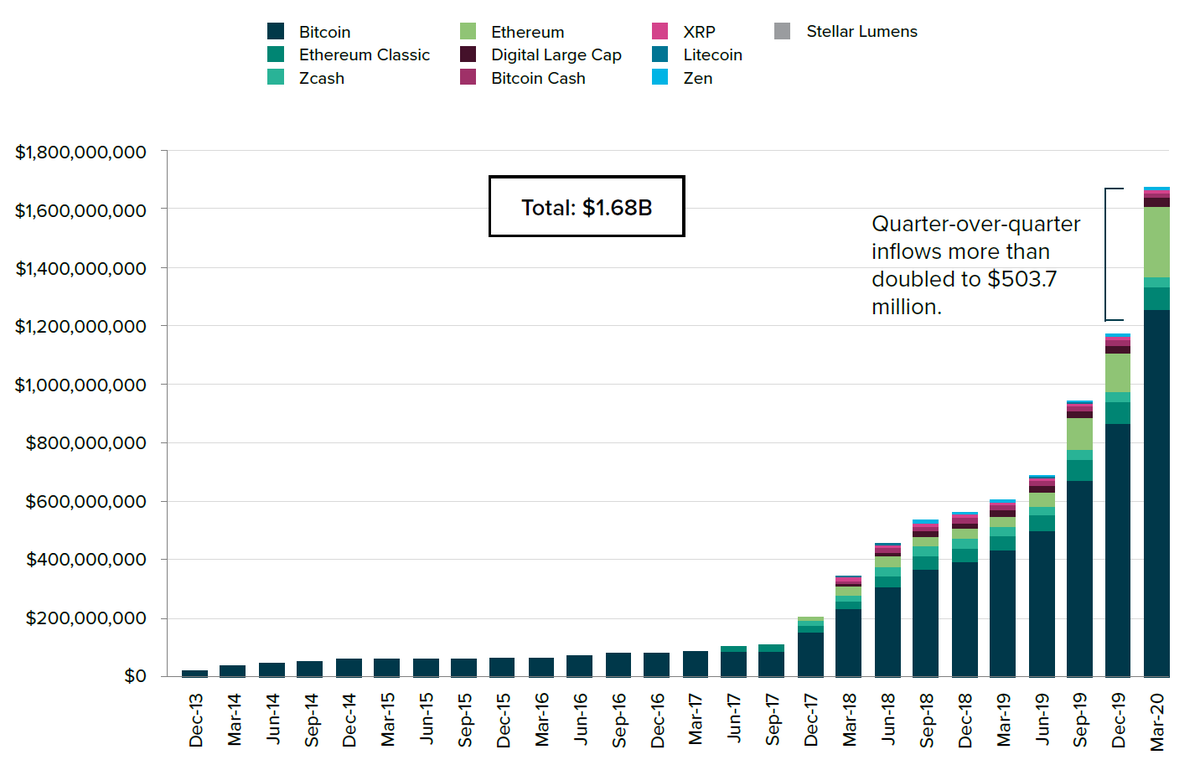Viewport: 1200px width, 765px height.
Task: Click the Sep-19 x-axis label
Action: coord(1081,719)
